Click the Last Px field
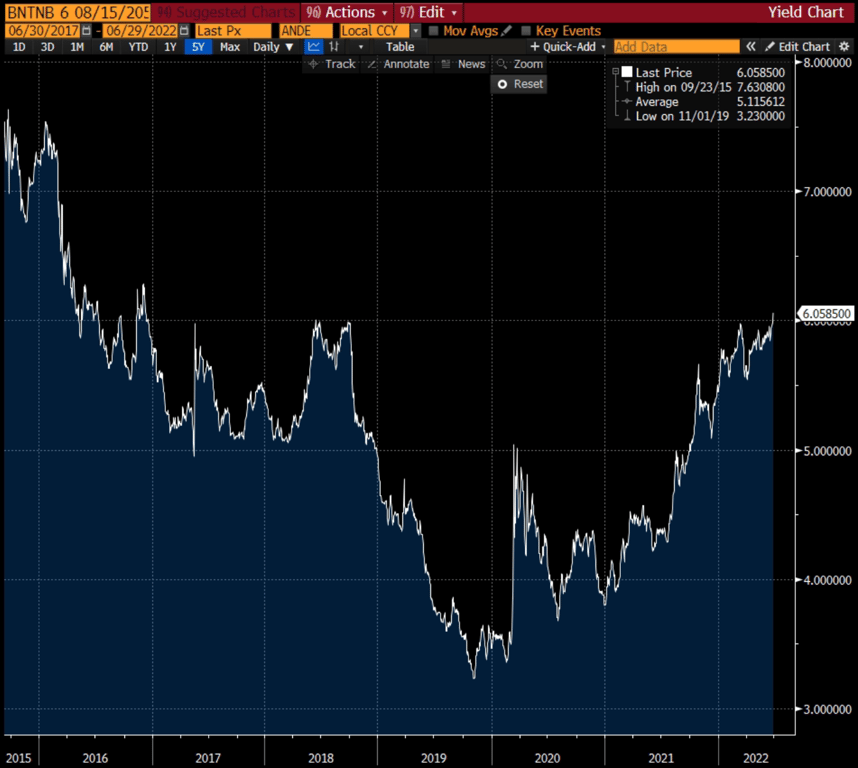858x768 pixels. click(233, 31)
